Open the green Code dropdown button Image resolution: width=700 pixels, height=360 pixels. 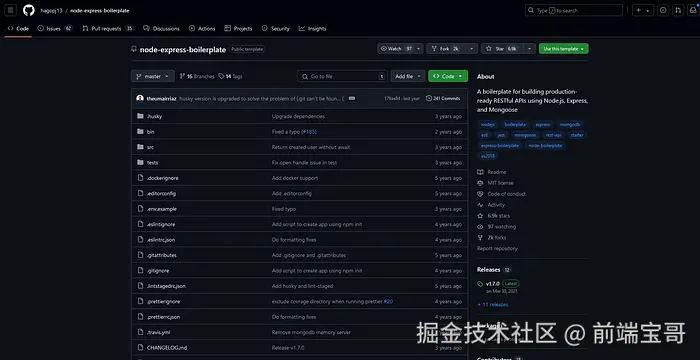tap(448, 76)
